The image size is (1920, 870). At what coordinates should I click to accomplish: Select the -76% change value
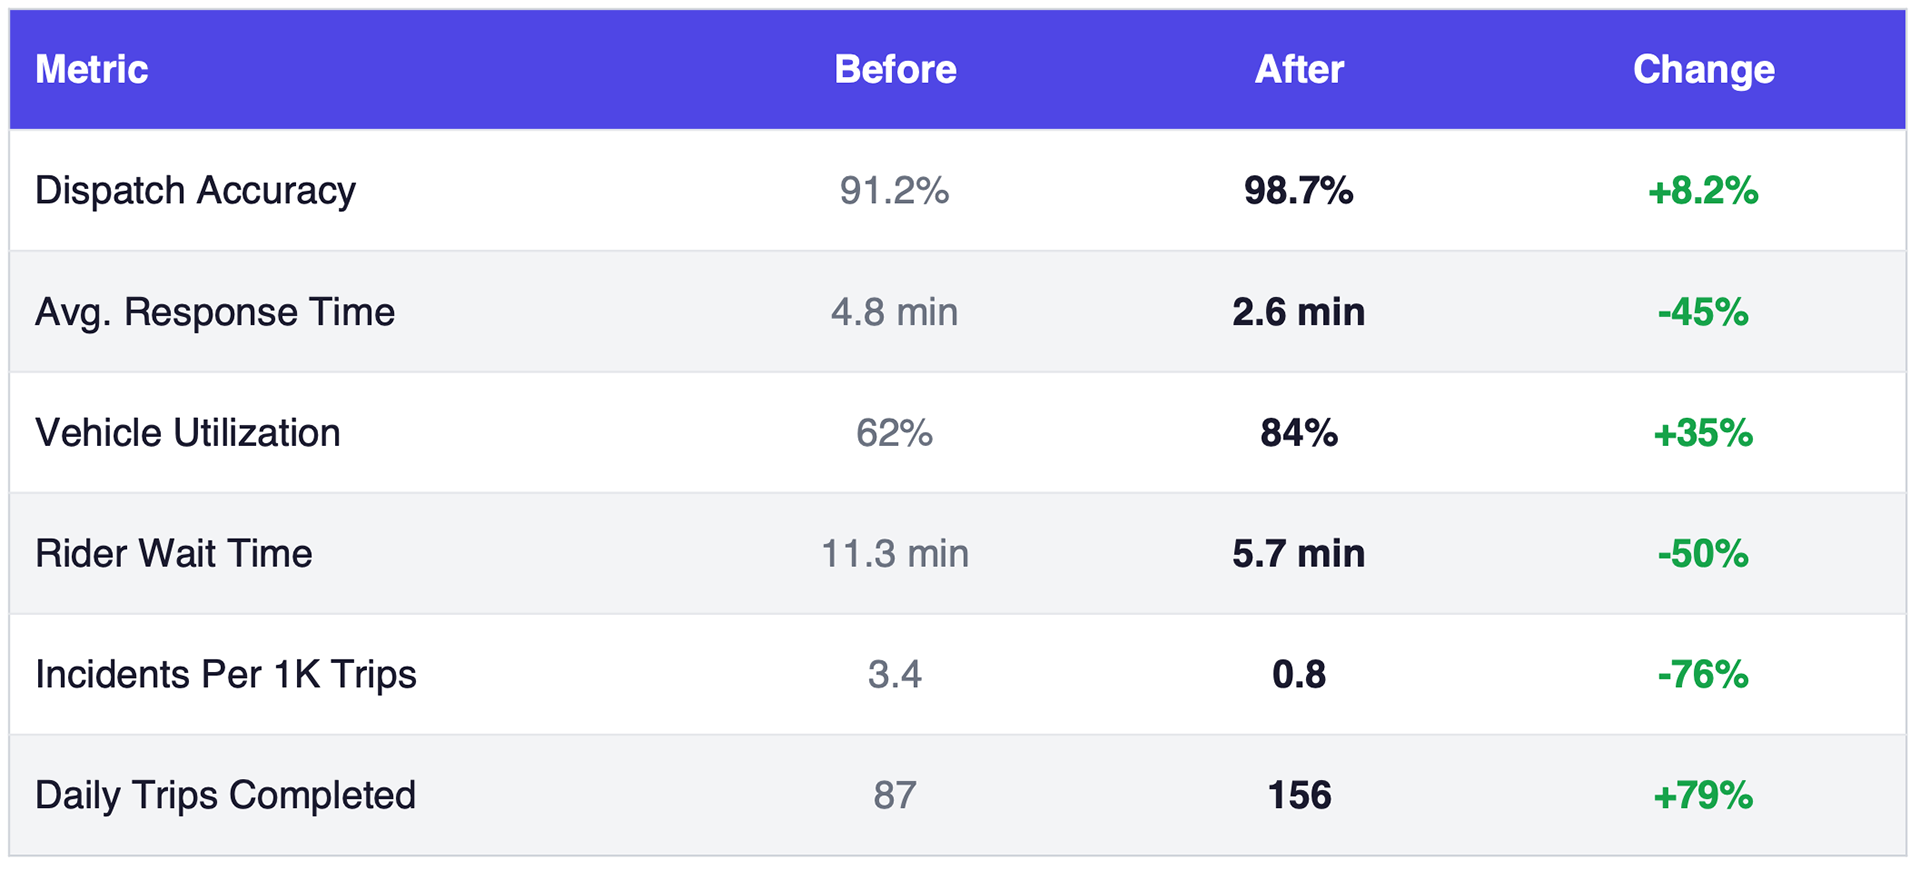coord(1703,675)
